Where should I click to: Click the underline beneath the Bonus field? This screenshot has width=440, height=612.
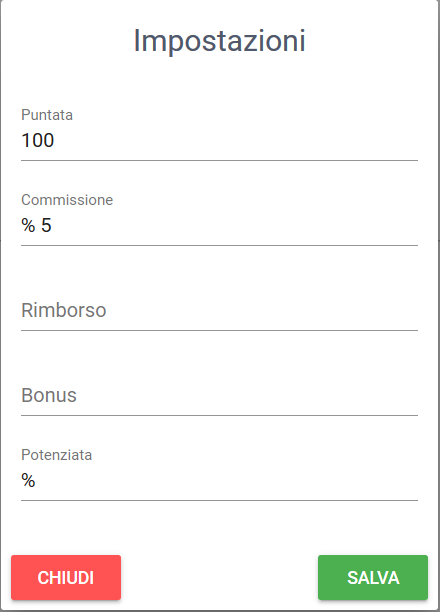tap(219, 415)
